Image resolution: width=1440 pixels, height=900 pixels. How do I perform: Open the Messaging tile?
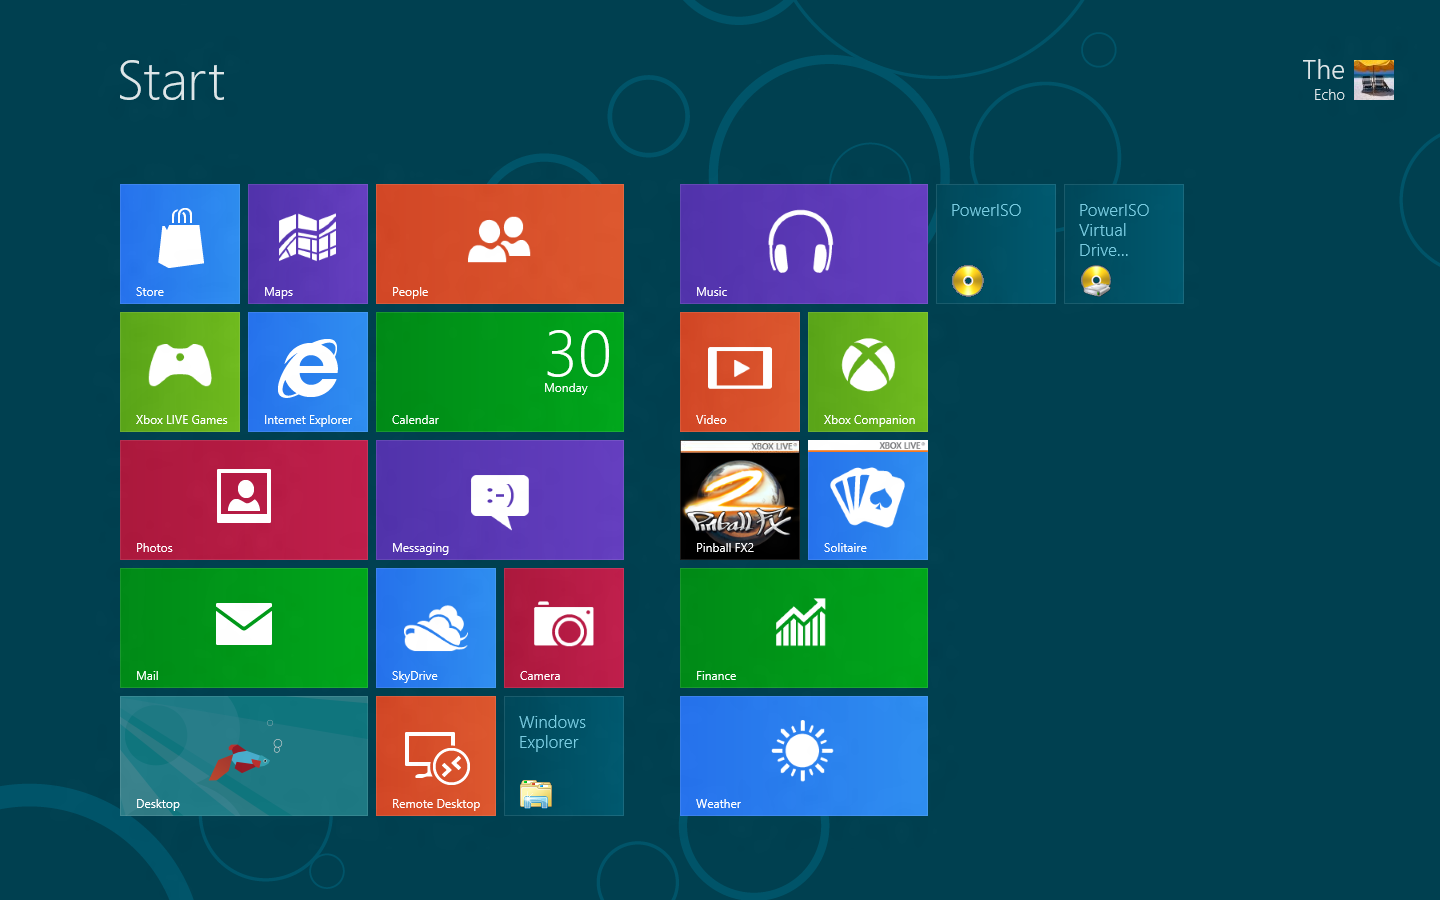(500, 500)
